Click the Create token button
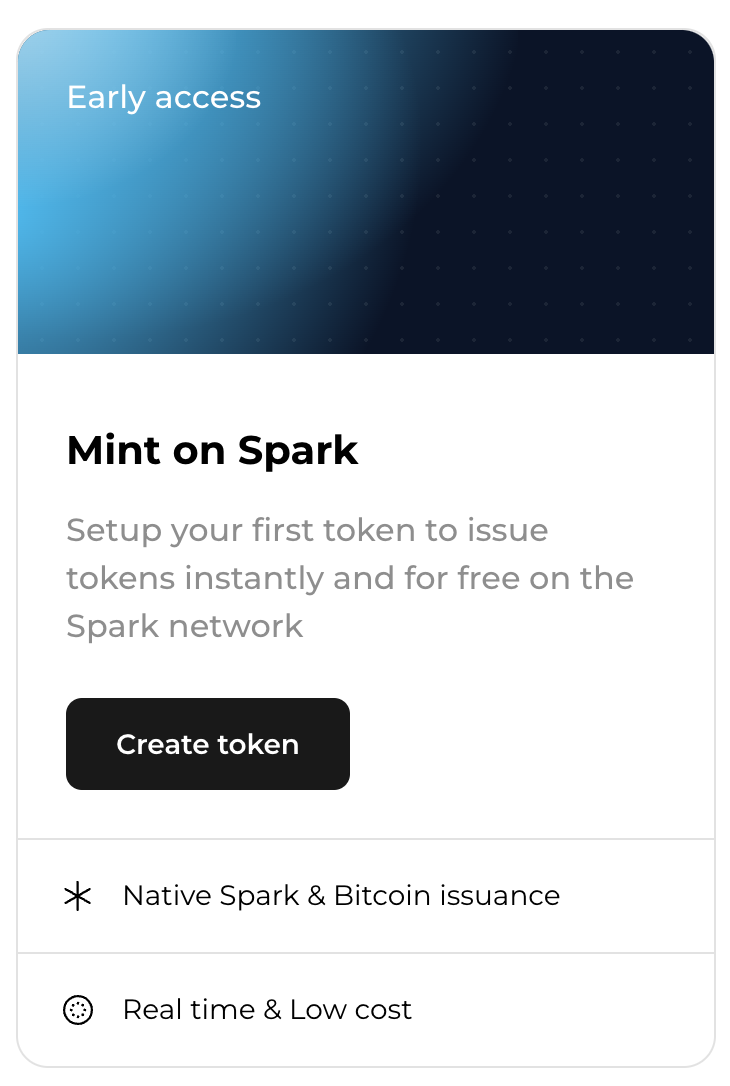 208,744
